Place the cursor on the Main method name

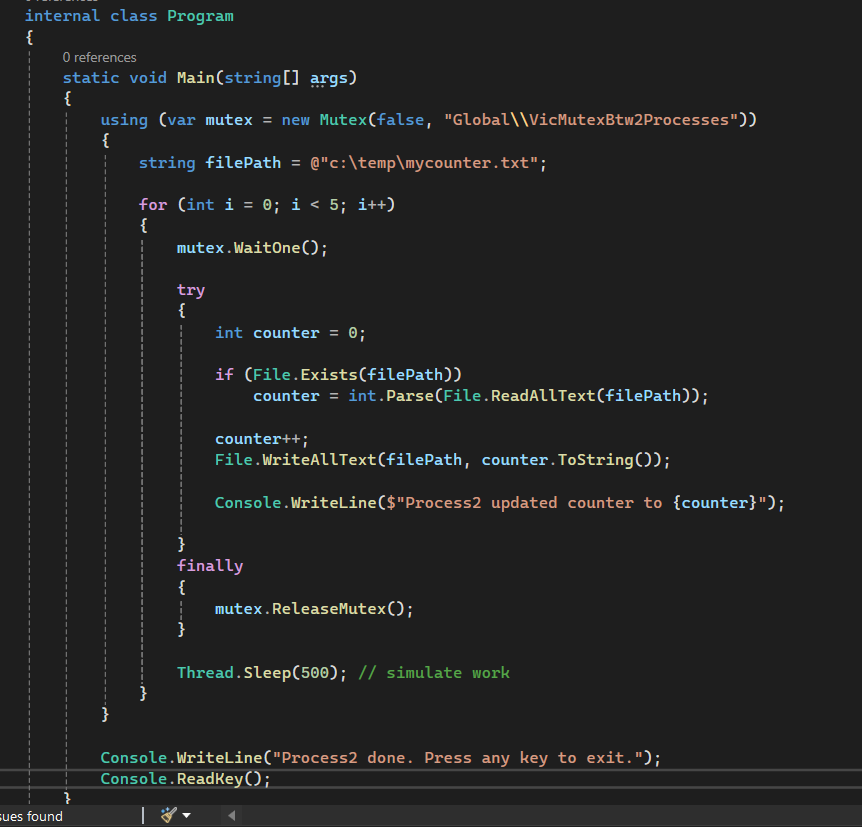[198, 78]
